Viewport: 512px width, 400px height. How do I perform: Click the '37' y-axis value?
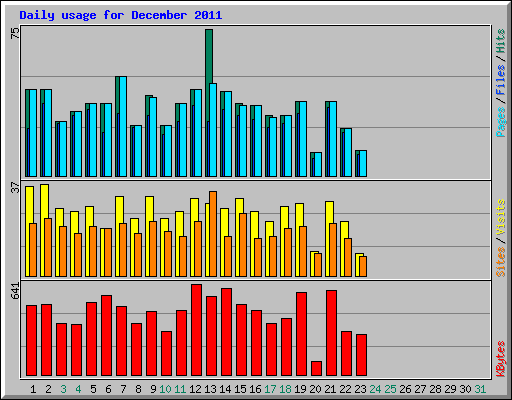pos(15,188)
